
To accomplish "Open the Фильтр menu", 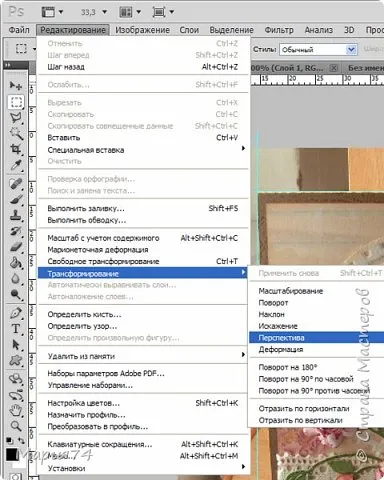I will (x=279, y=30).
